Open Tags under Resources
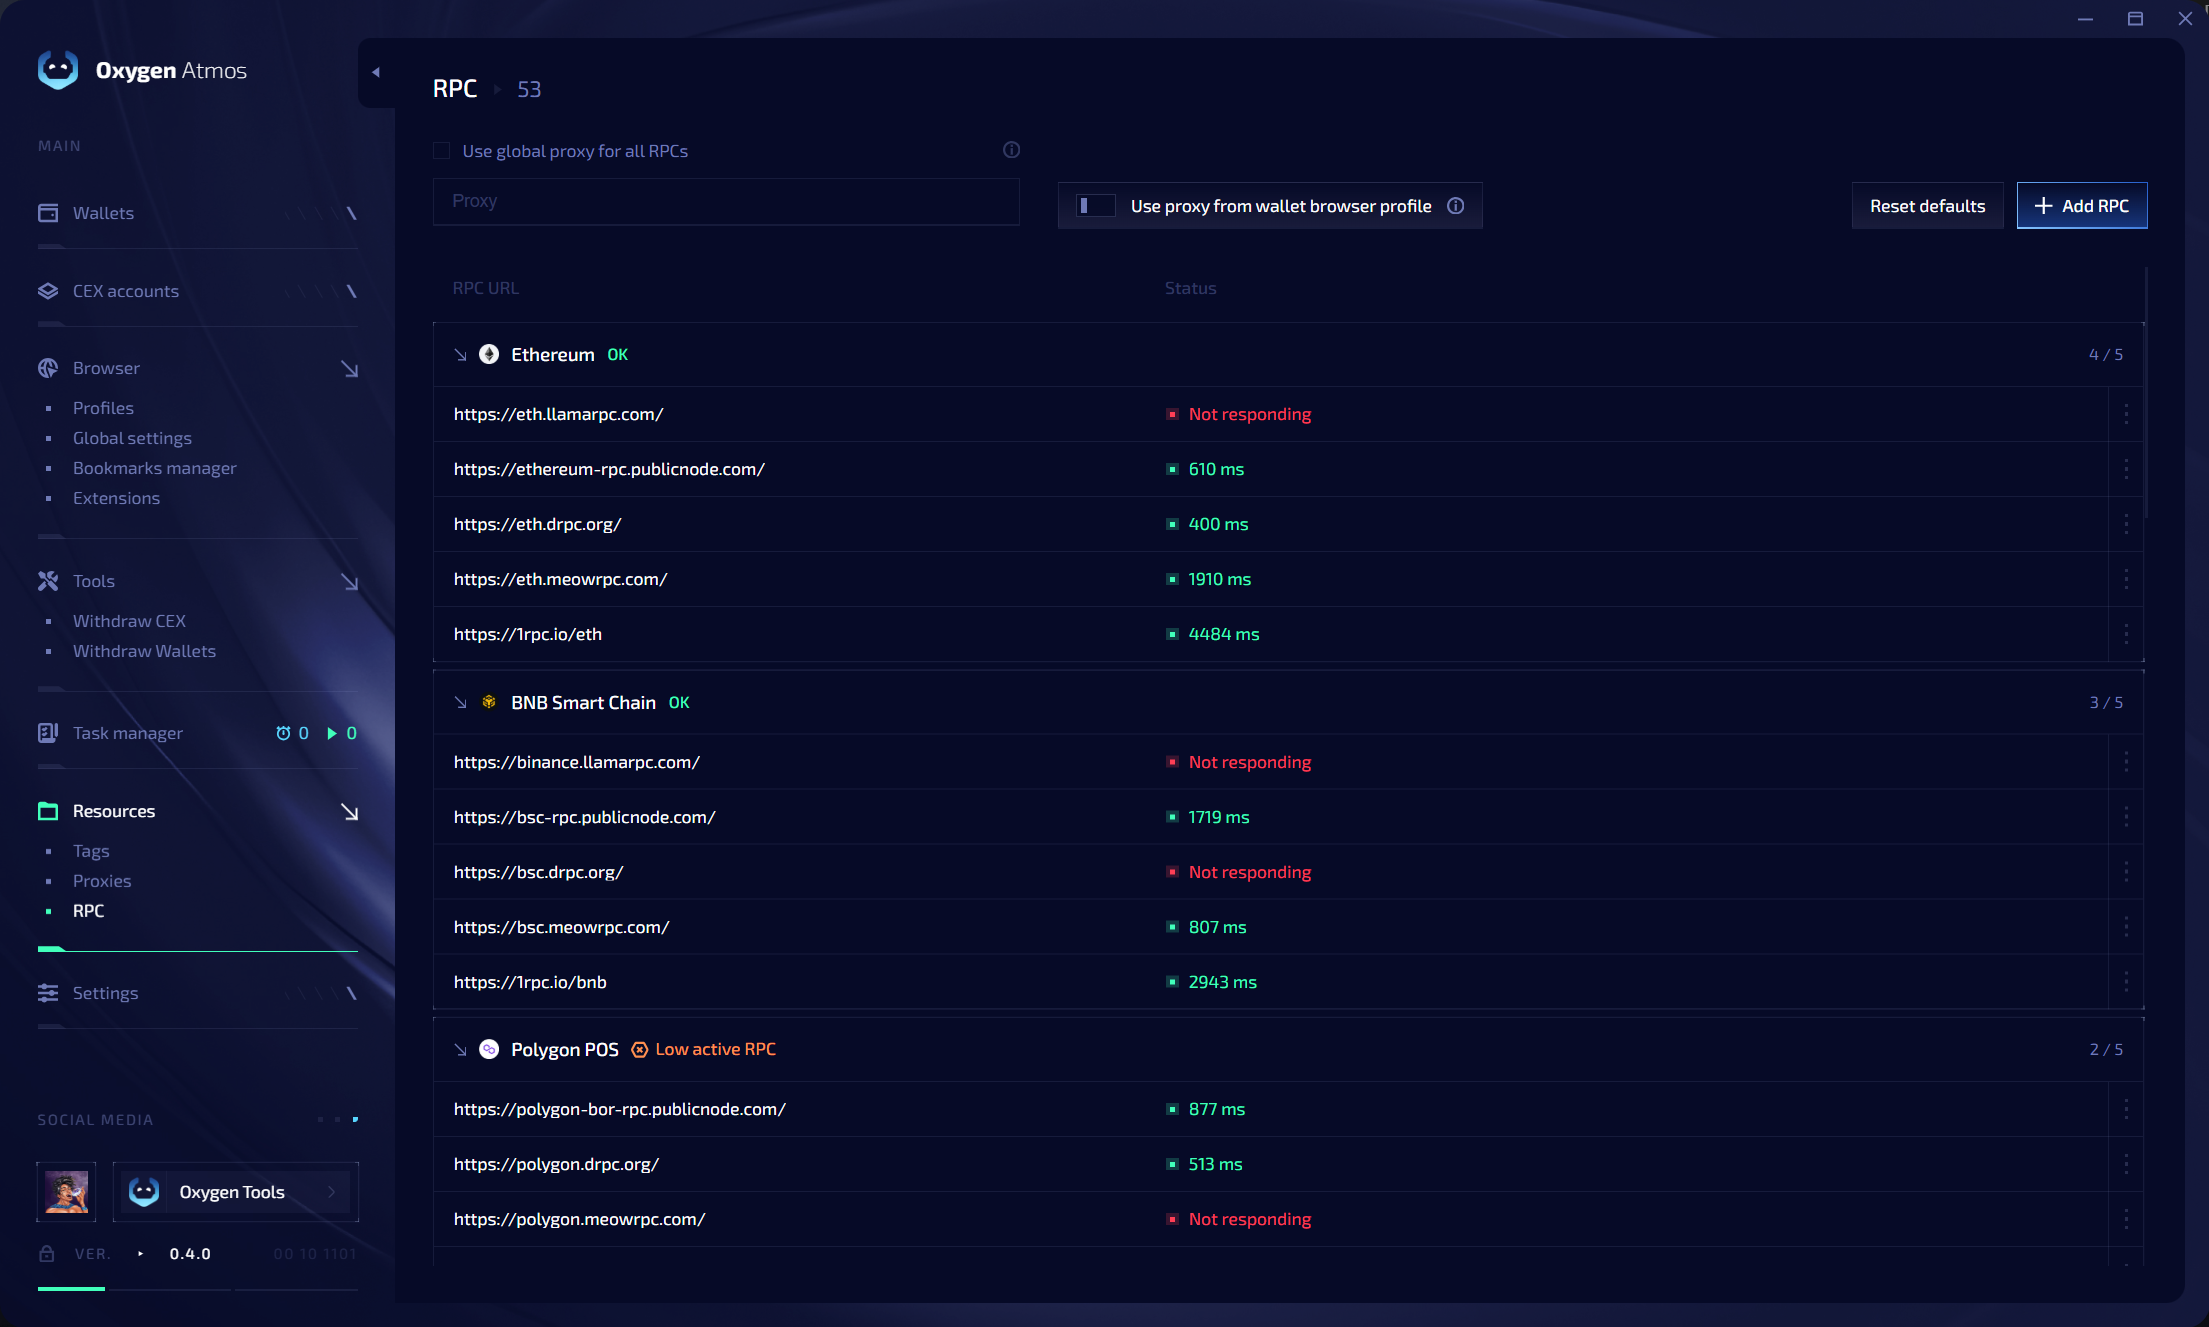This screenshot has height=1327, width=2209. pos(91,851)
